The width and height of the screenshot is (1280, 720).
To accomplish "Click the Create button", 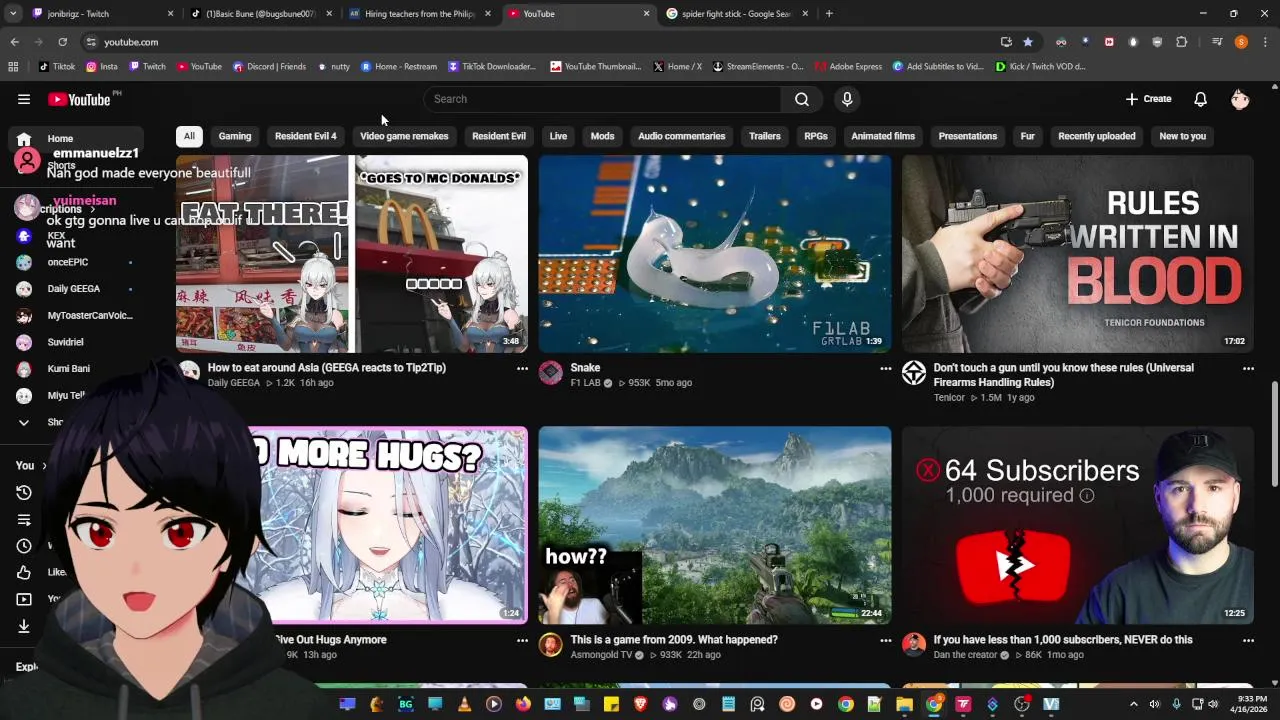I will pos(1148,99).
